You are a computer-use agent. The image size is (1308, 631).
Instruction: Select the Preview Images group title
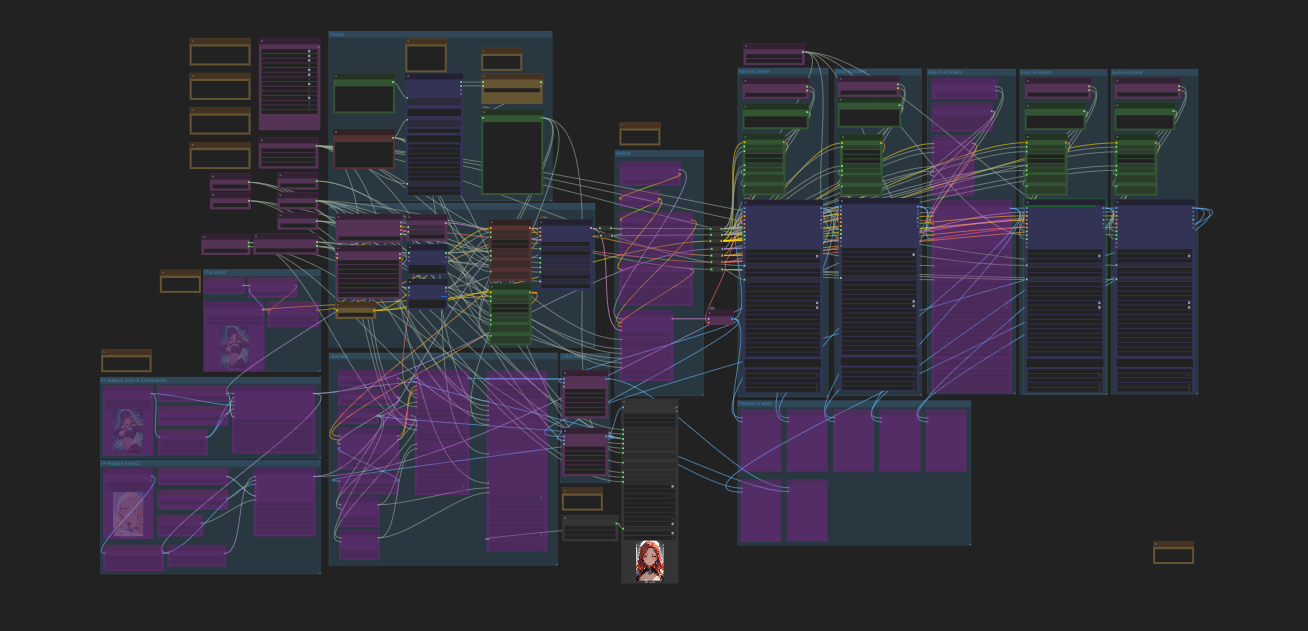tap(755, 404)
